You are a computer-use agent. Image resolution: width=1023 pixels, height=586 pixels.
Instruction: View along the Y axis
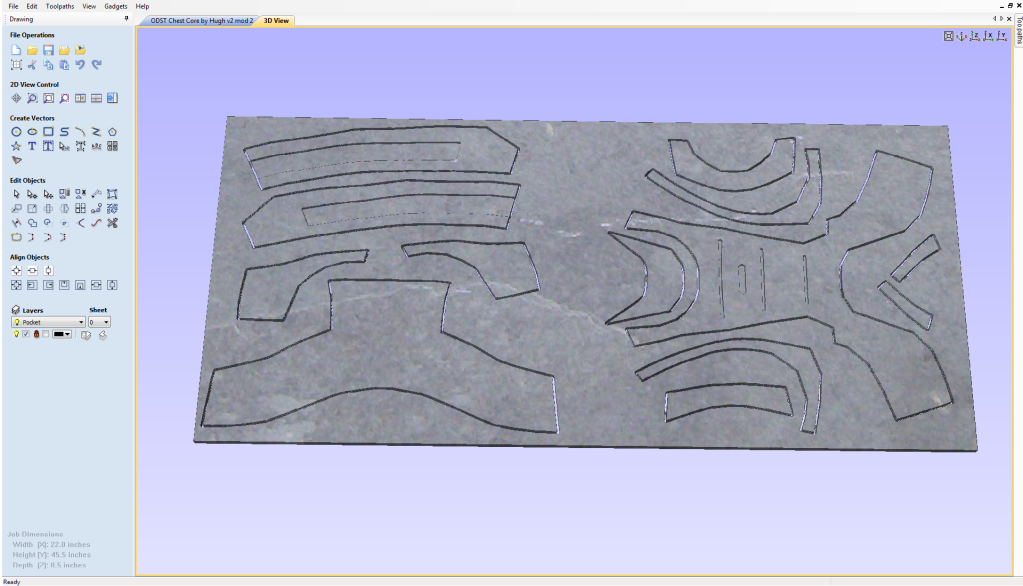1001,37
